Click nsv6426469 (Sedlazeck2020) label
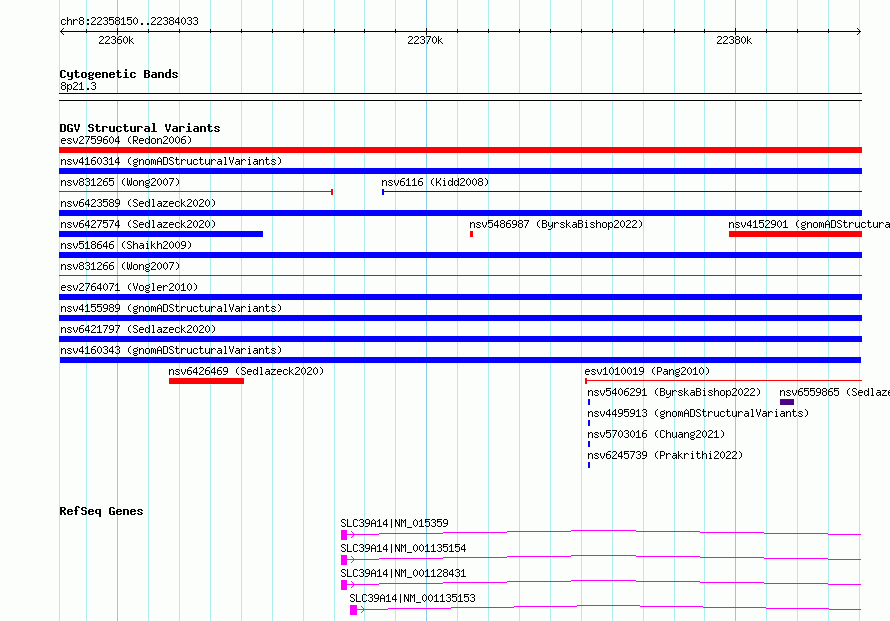 click(x=246, y=371)
